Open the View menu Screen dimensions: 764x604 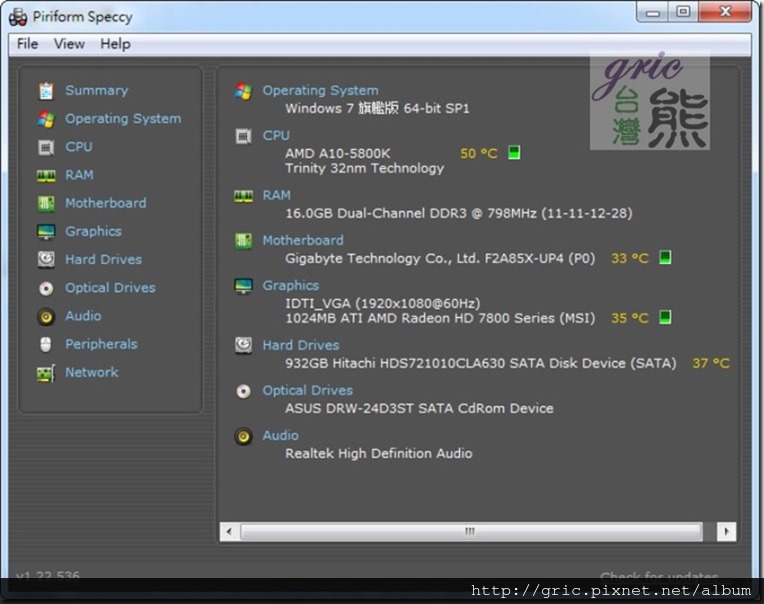69,44
